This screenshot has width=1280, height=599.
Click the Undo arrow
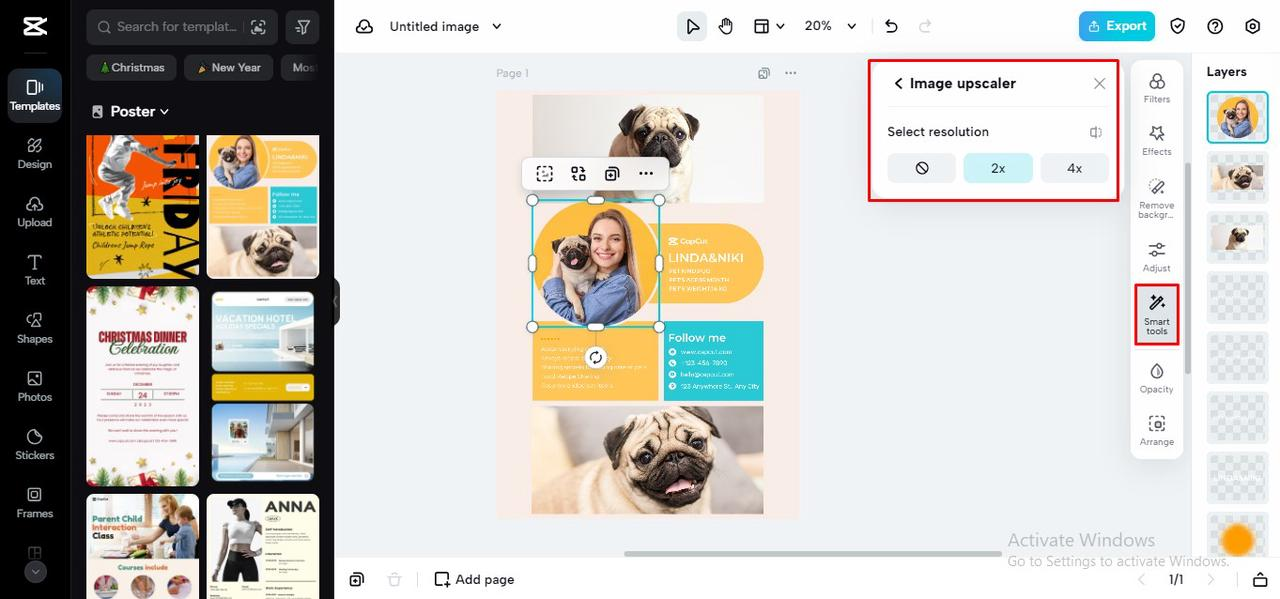click(891, 26)
